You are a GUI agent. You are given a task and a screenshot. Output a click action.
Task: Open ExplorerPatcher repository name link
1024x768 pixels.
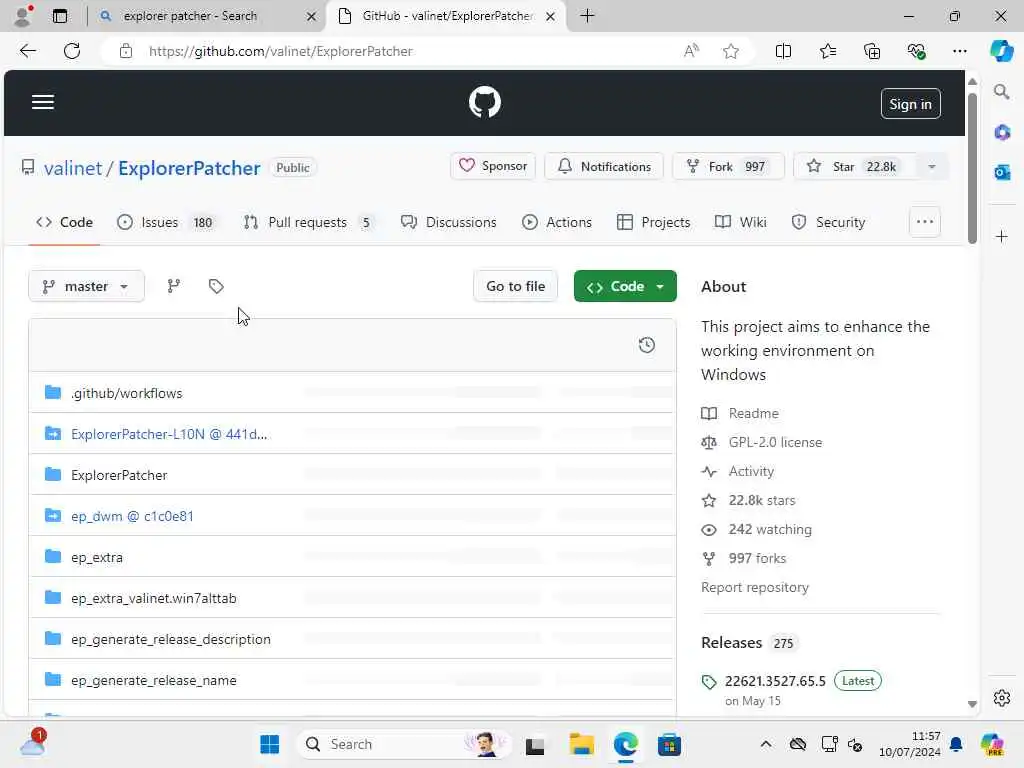189,168
